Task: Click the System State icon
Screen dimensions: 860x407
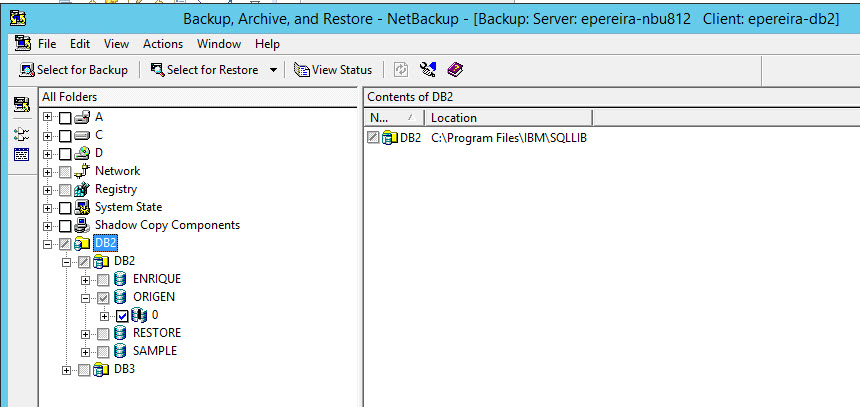Action: tap(82, 207)
